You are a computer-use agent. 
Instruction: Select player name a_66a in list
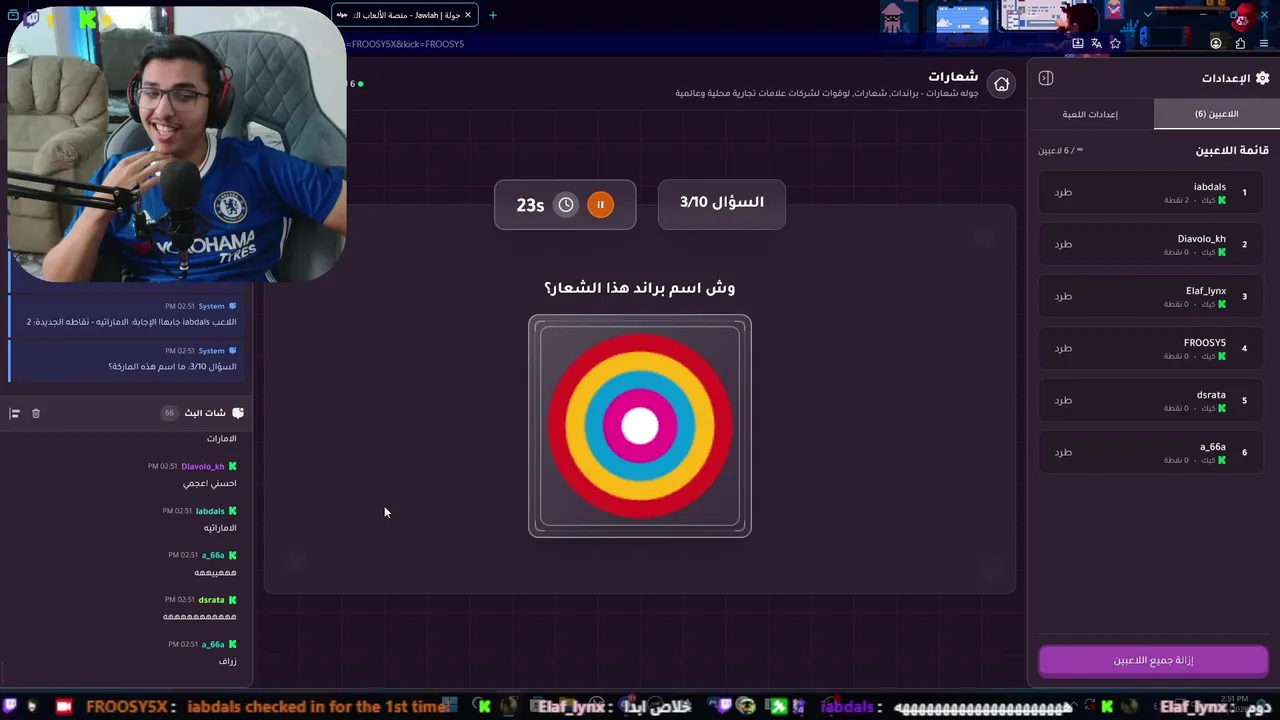point(1213,447)
